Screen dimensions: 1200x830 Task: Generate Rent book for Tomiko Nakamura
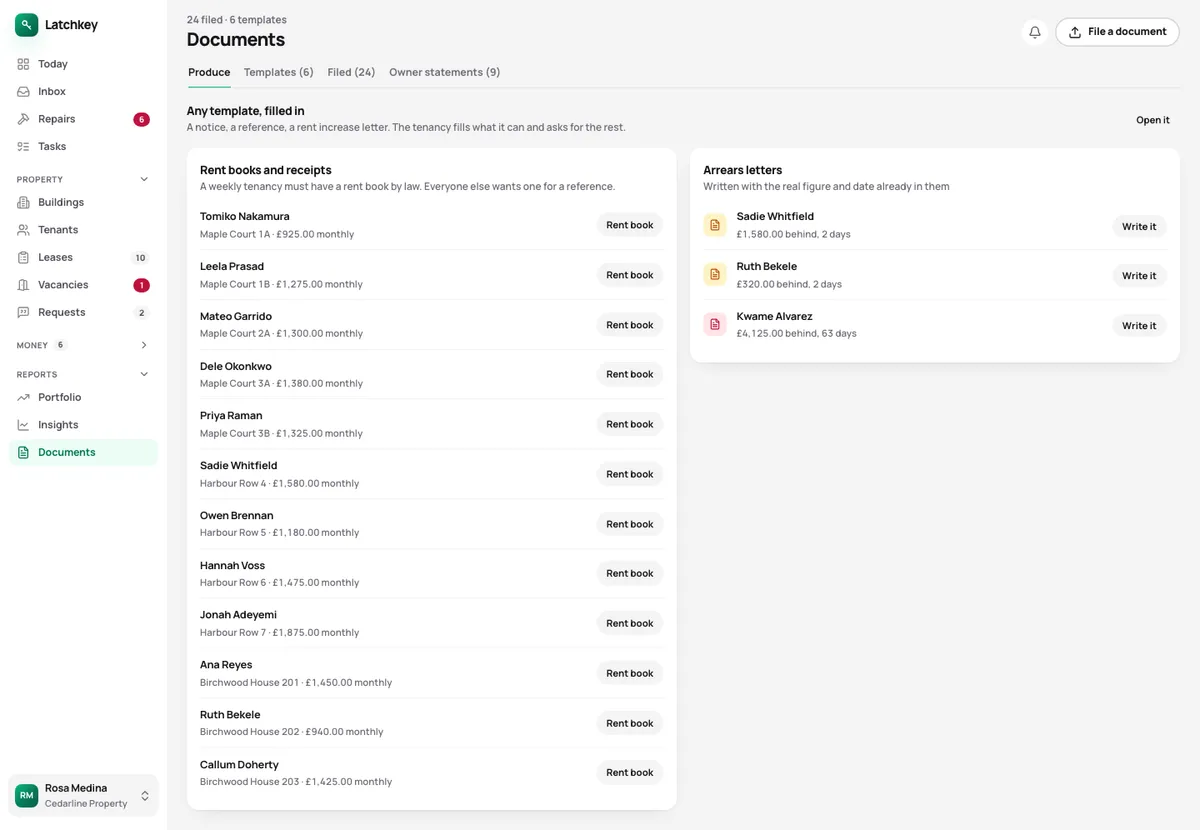coord(630,226)
